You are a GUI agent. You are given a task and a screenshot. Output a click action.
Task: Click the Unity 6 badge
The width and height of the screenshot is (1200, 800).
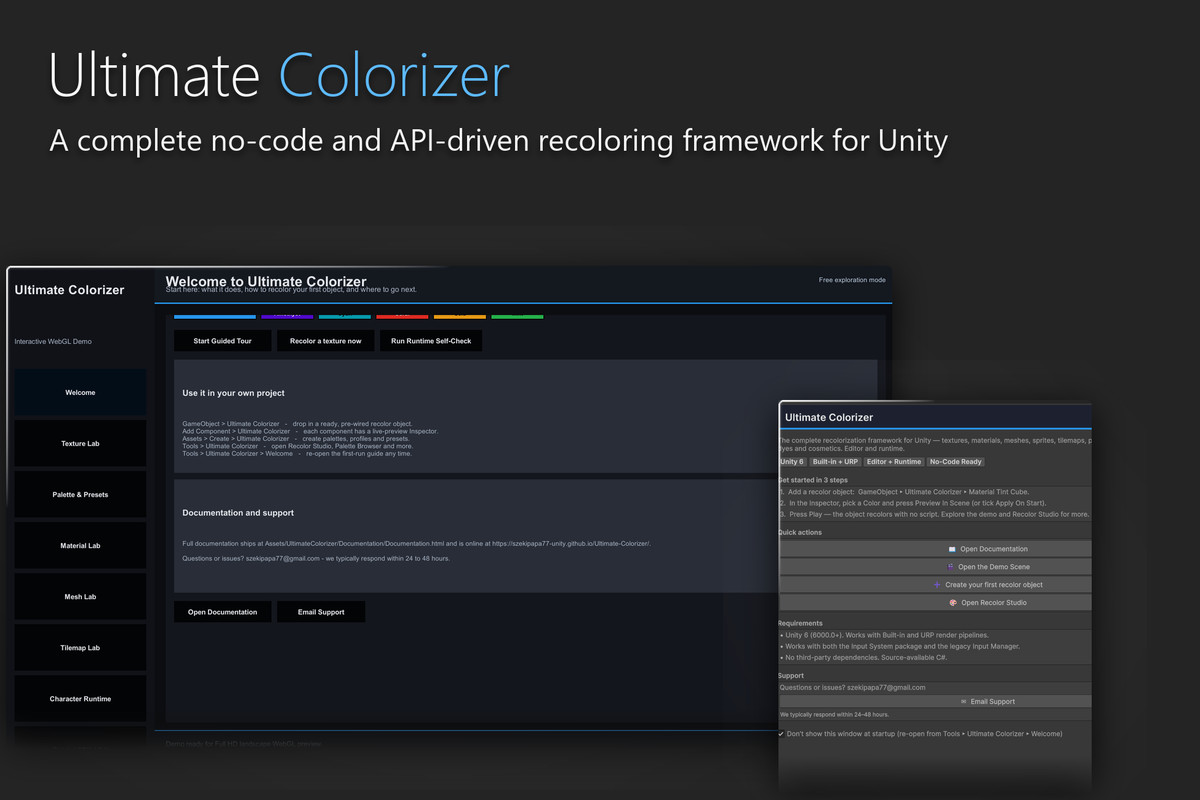[x=791, y=462]
